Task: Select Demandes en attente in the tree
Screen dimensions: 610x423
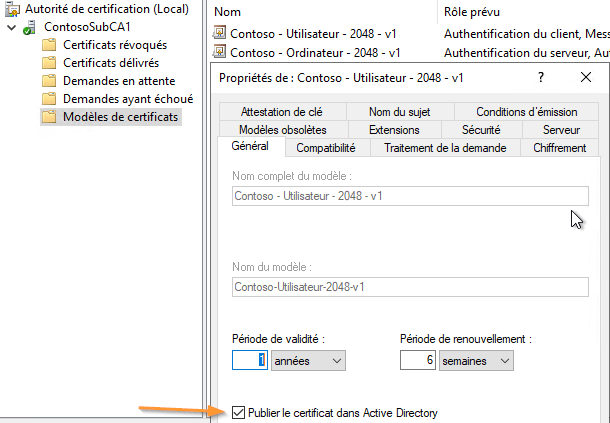Action: click(119, 81)
